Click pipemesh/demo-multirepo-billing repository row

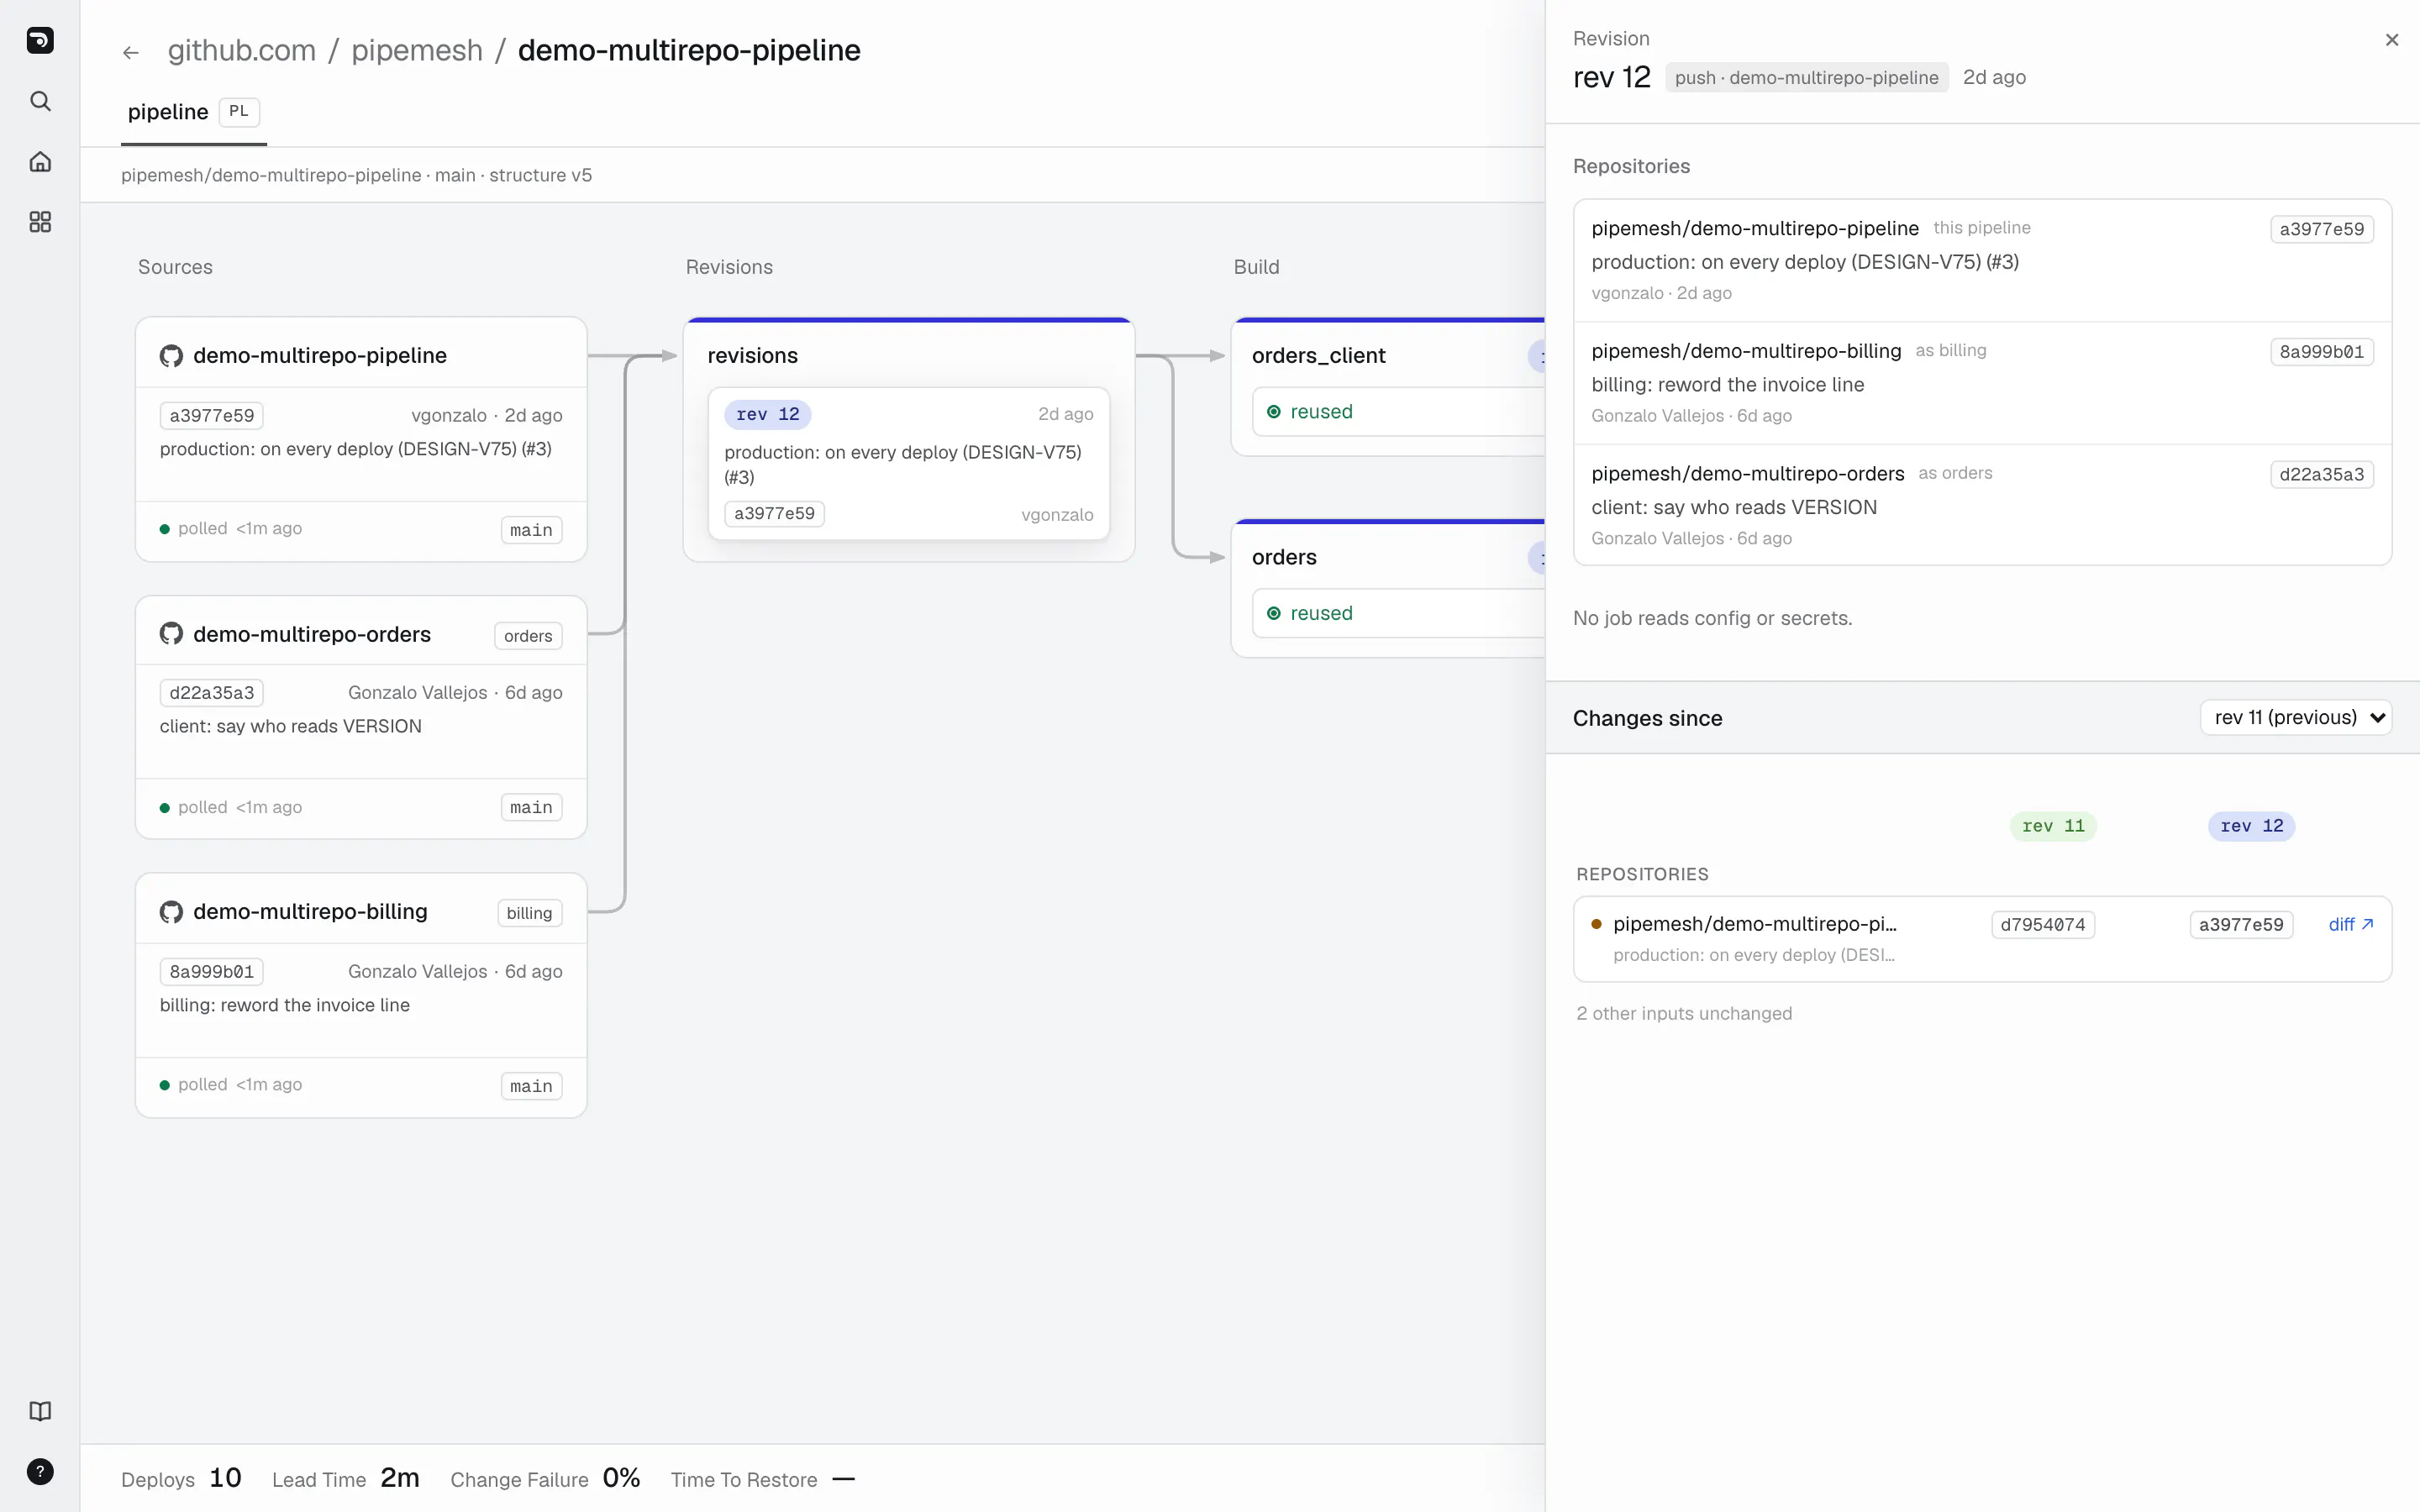[1982, 383]
